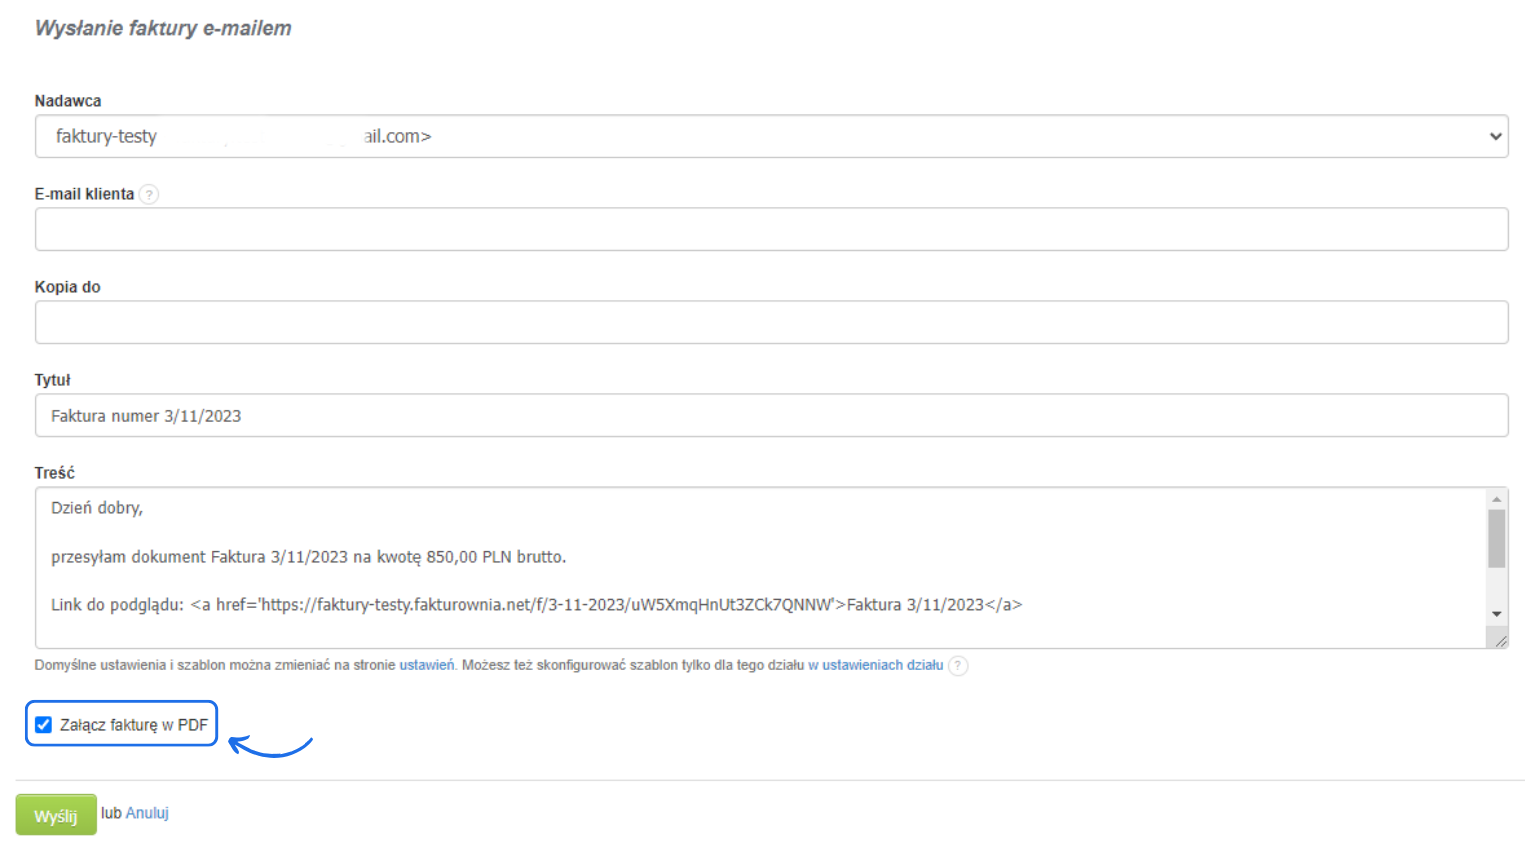
Task: Click the 'przesyłam dokument Faktura 3/11/2023' line
Action: [x=309, y=557]
